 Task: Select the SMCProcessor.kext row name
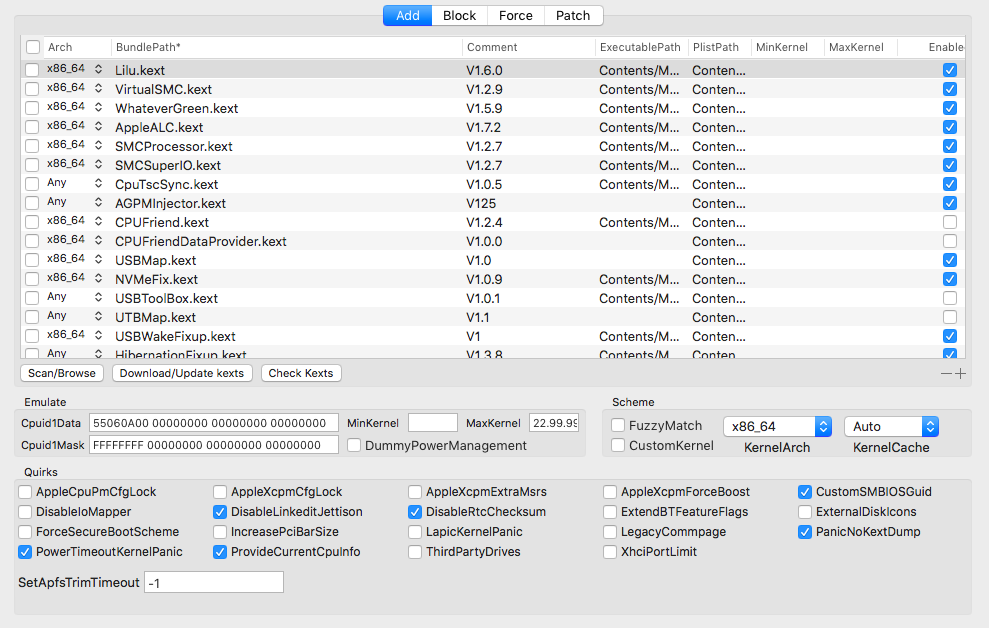point(173,146)
